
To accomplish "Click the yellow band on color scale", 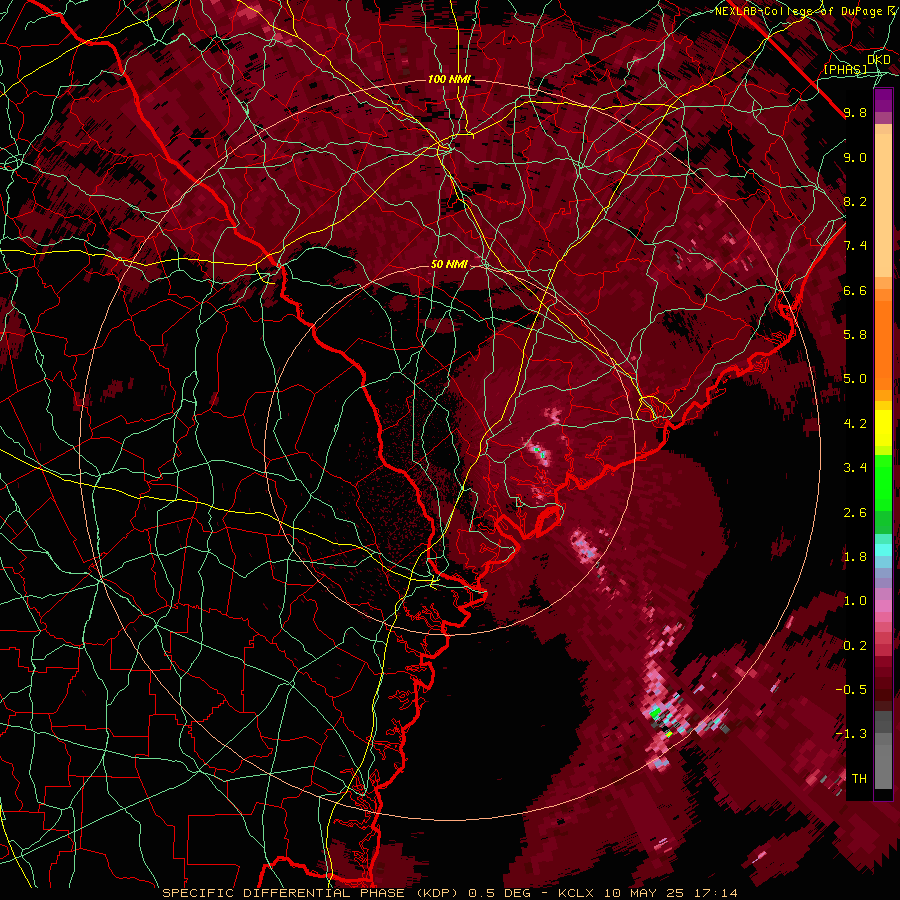I will [x=883, y=428].
